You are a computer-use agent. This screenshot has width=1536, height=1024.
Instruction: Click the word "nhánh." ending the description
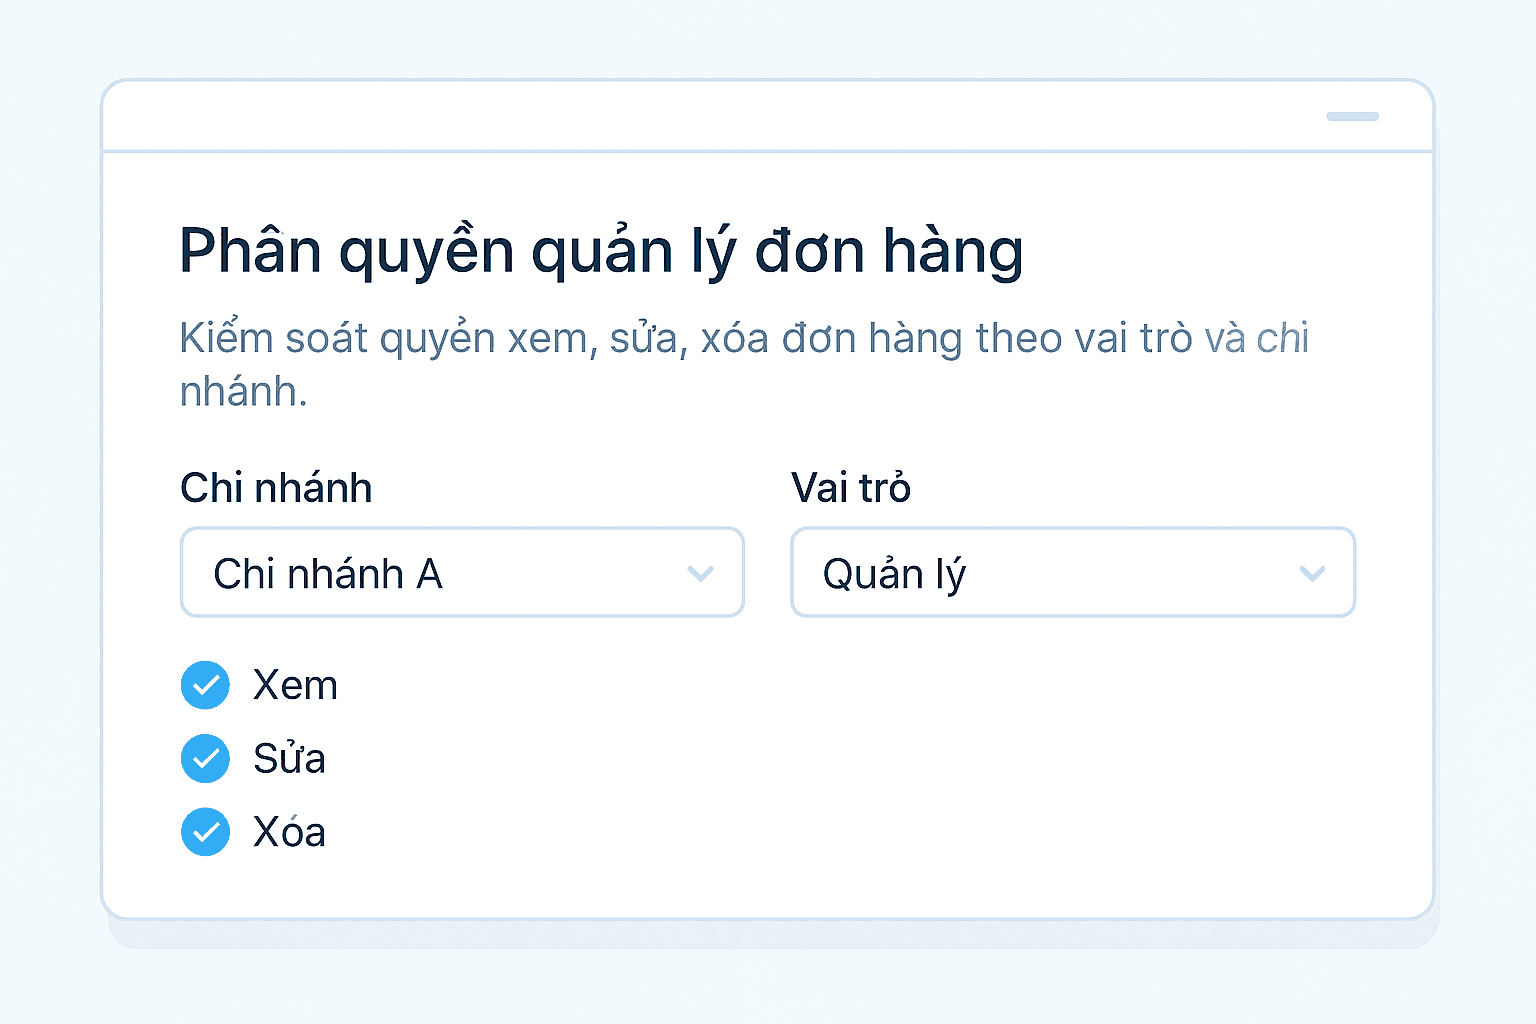point(243,392)
